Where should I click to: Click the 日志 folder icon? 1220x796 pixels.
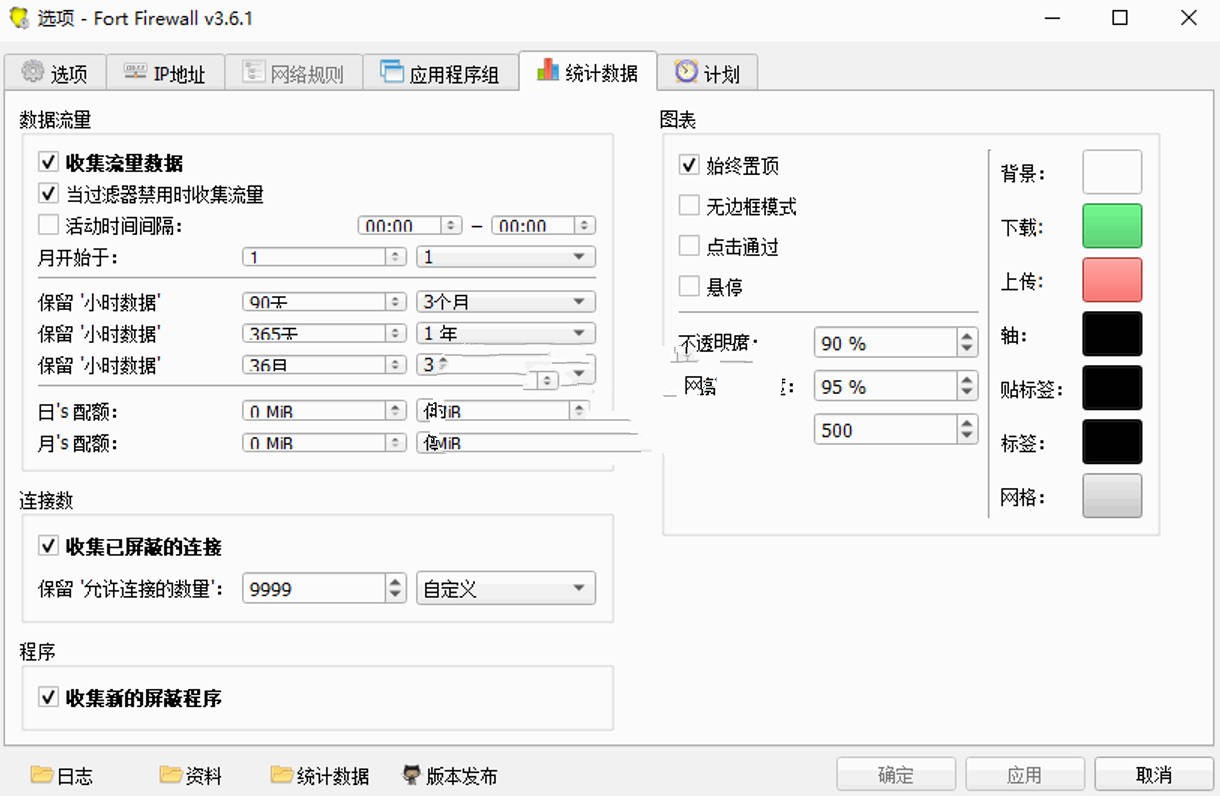(x=41, y=774)
